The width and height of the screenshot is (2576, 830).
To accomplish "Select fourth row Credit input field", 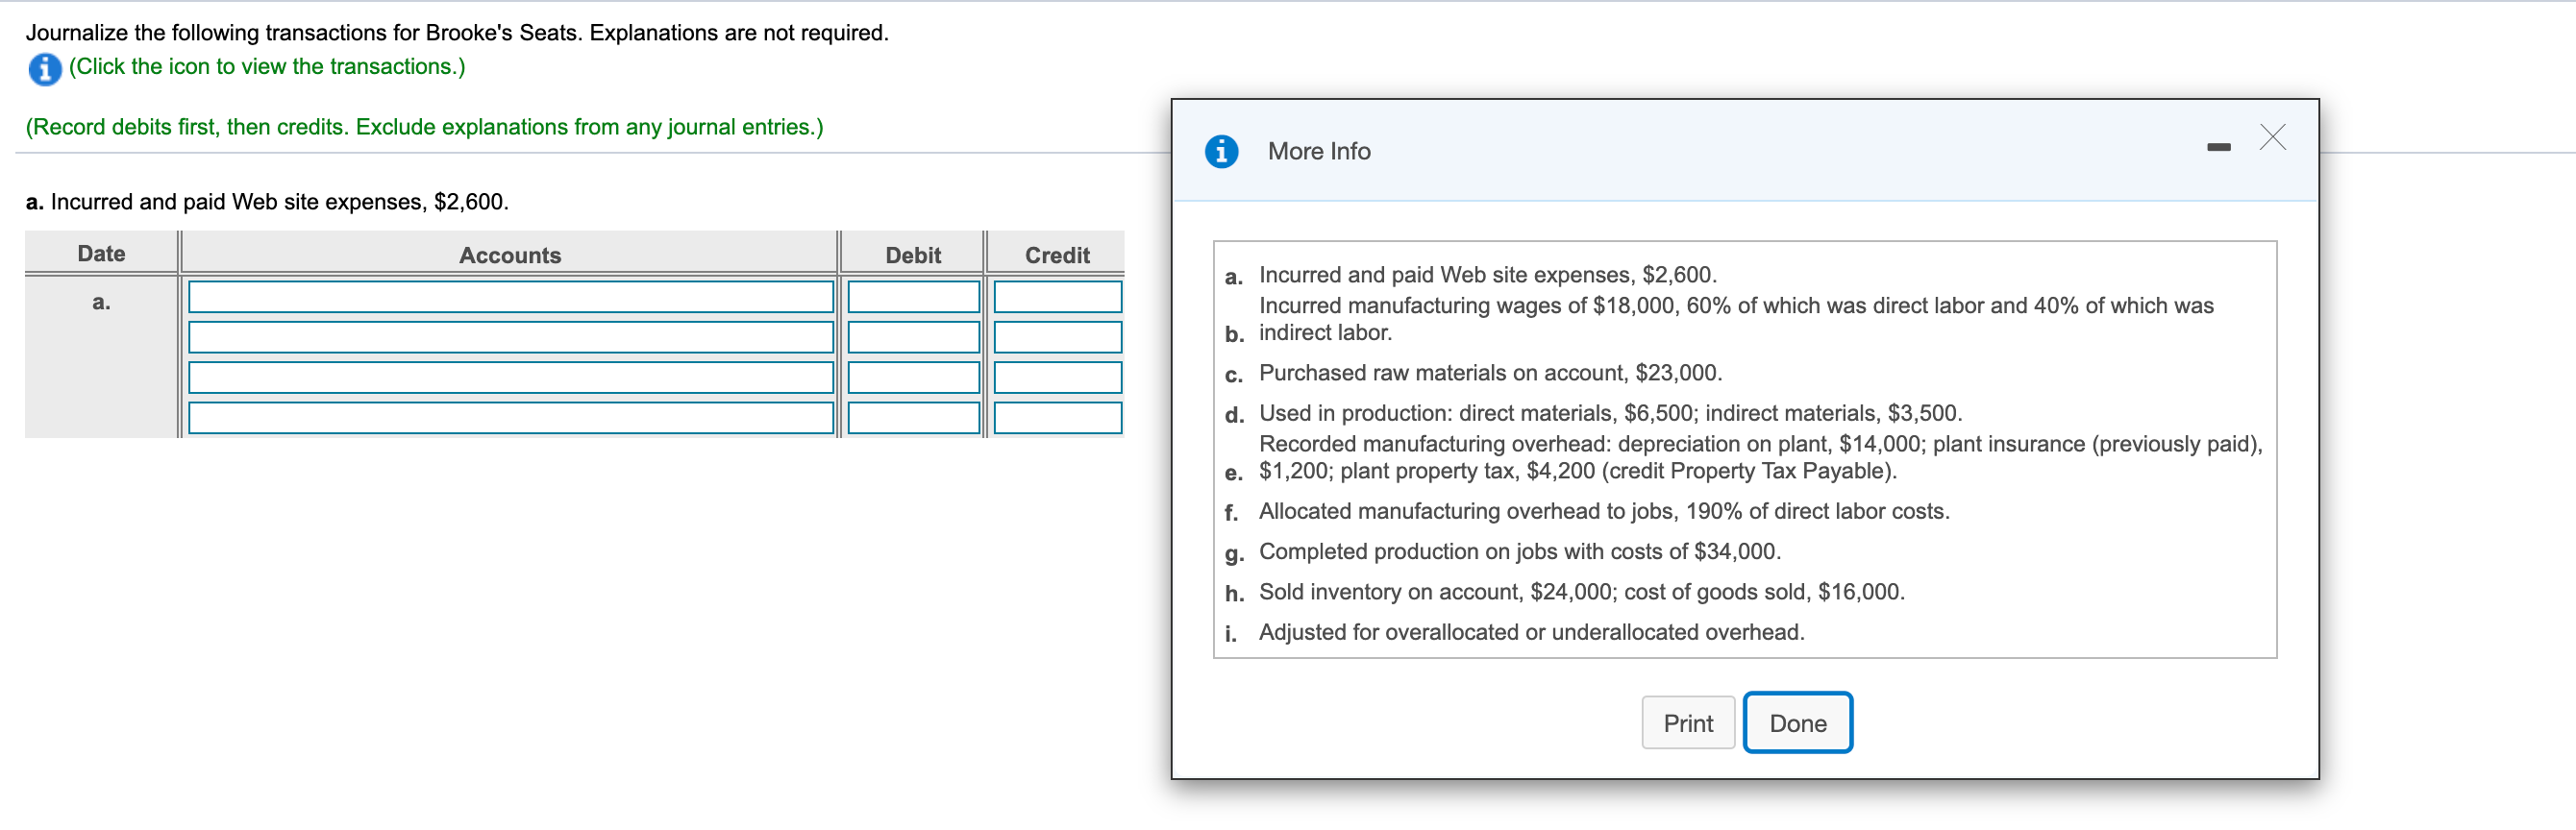I will coord(1058,417).
